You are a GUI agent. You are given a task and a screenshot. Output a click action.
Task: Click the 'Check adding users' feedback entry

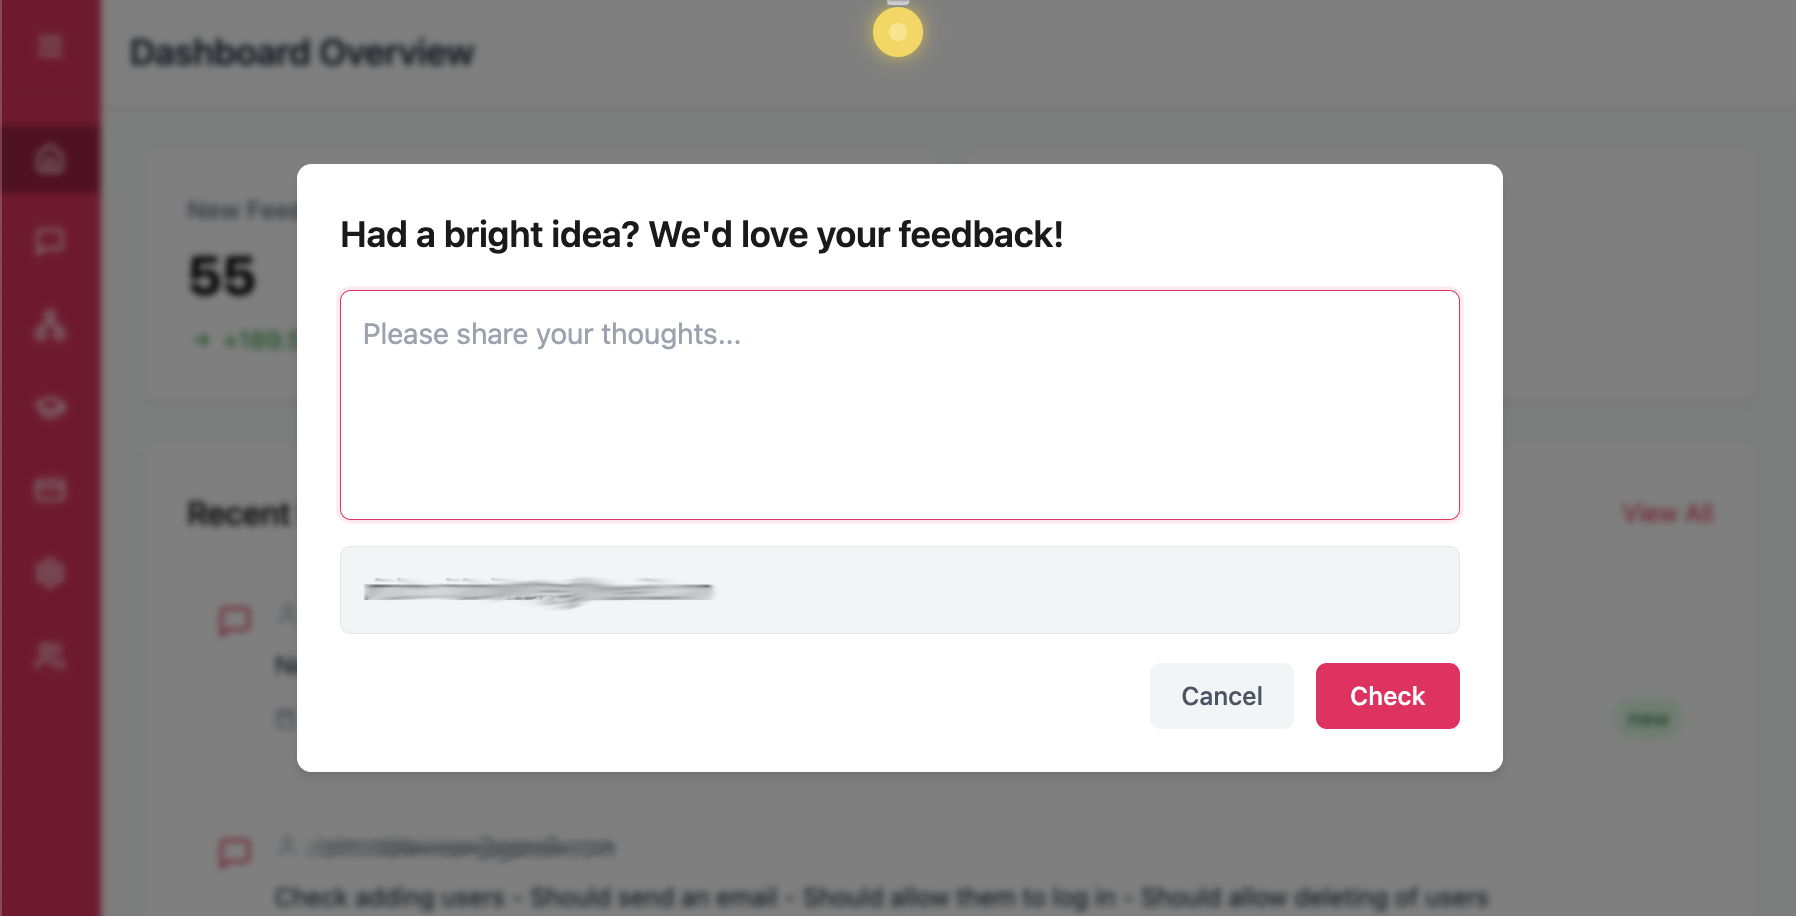click(881, 897)
